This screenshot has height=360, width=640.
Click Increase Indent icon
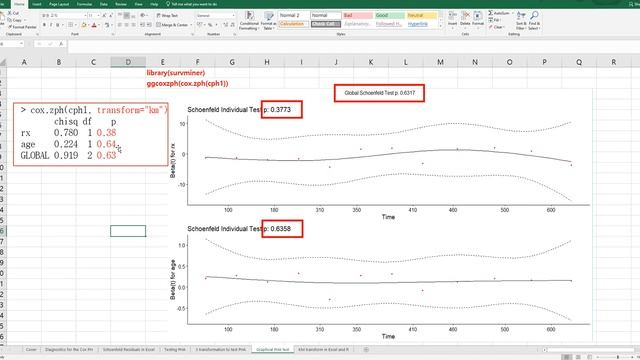coord(149,25)
